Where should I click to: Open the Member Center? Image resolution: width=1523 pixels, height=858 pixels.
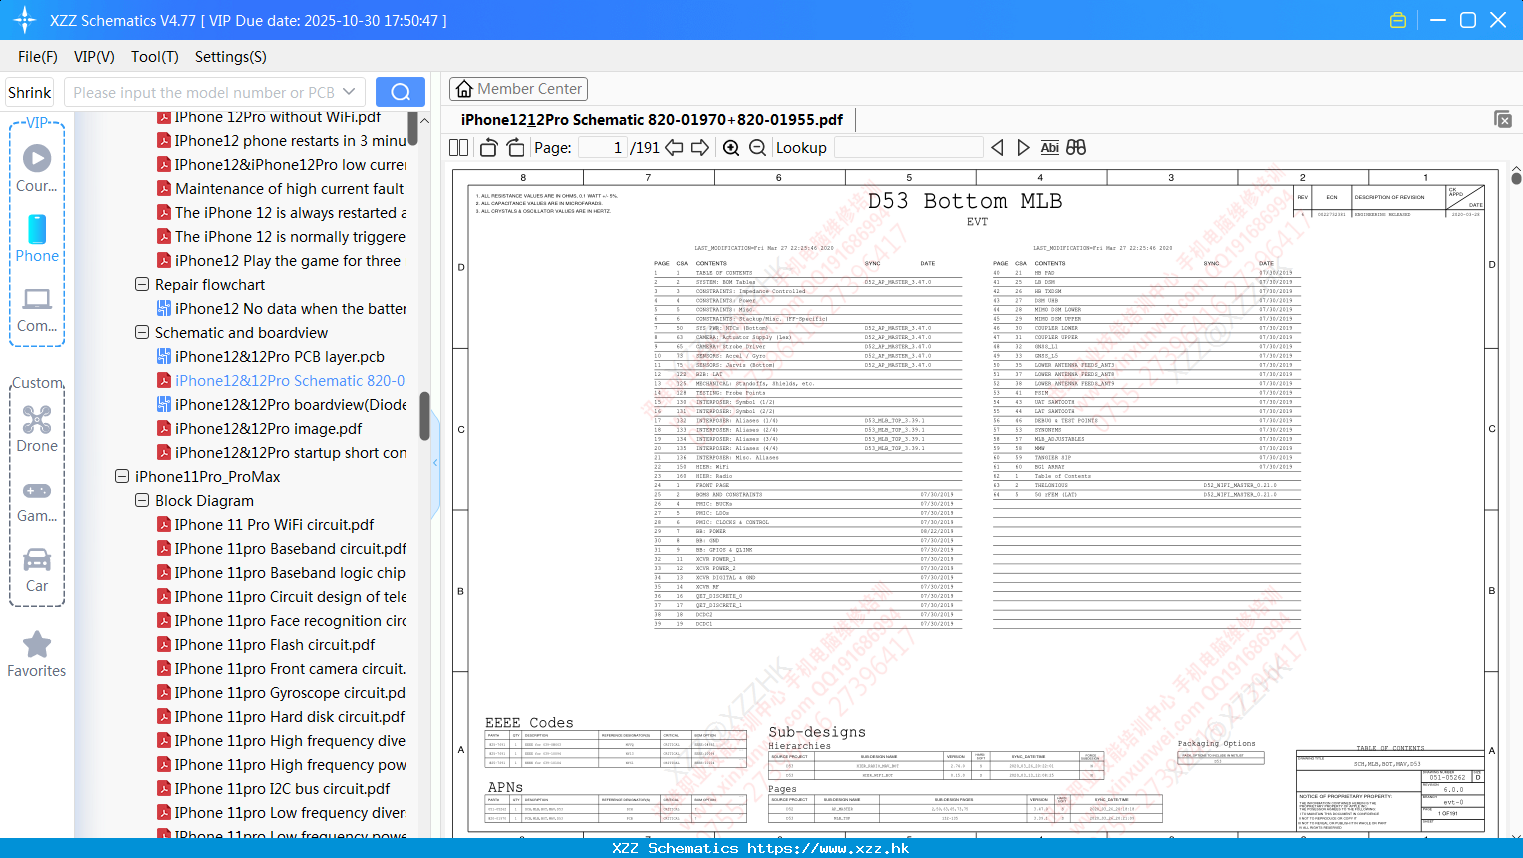click(518, 89)
